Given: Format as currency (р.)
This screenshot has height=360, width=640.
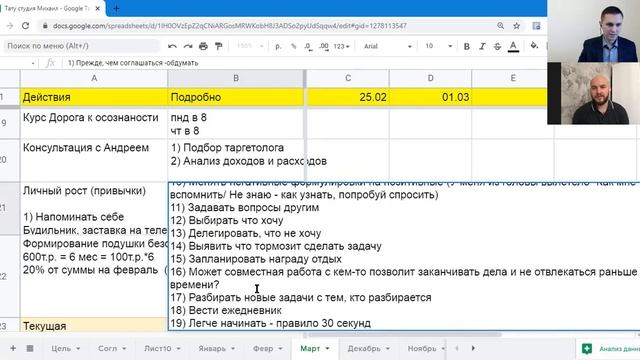Looking at the screenshot, I should (x=278, y=46).
